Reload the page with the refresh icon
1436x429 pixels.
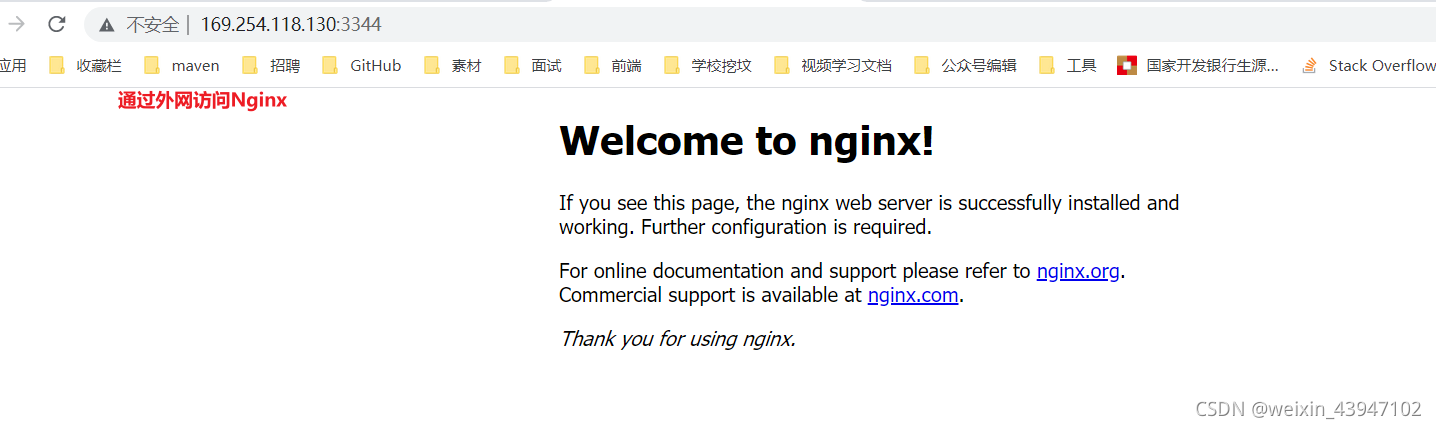coord(57,24)
